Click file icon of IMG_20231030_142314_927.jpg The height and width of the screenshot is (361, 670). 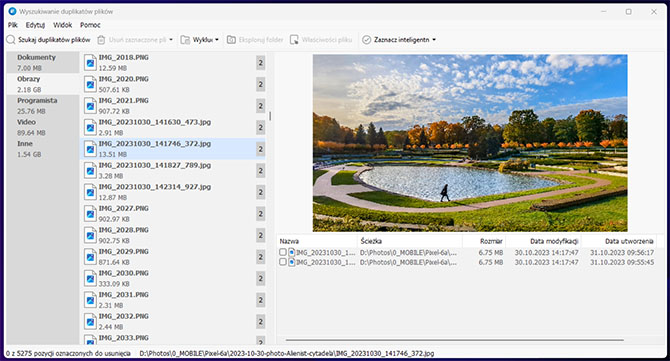90,192
